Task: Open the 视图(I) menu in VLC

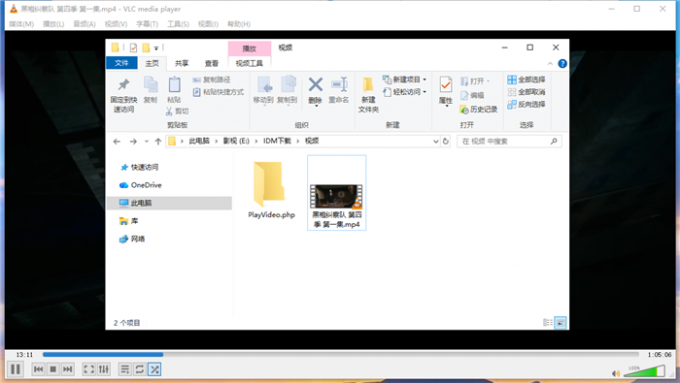Action: click(208, 24)
